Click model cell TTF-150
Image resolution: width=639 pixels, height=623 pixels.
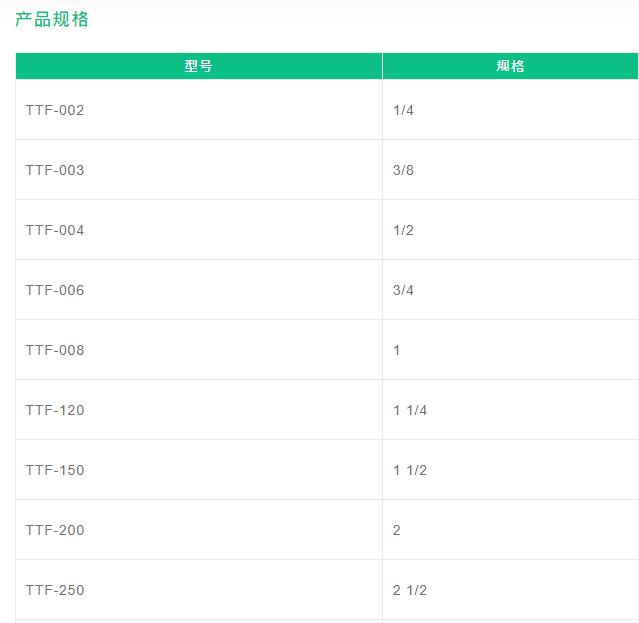tap(55, 470)
